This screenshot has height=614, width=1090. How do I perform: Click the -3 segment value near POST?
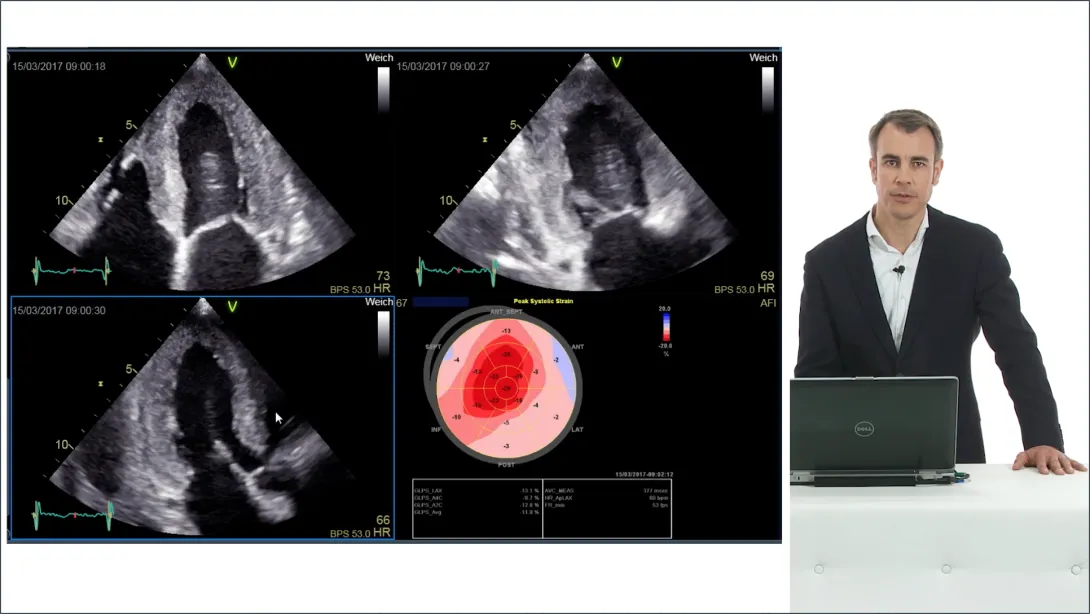pos(506,446)
